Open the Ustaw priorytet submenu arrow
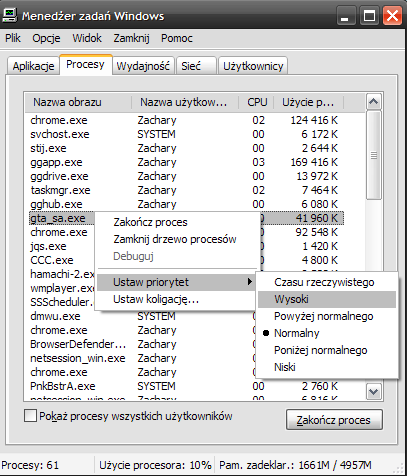 click(x=249, y=282)
